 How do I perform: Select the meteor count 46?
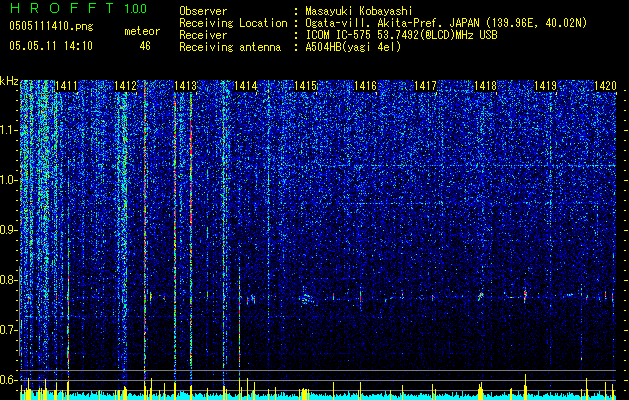coord(145,46)
